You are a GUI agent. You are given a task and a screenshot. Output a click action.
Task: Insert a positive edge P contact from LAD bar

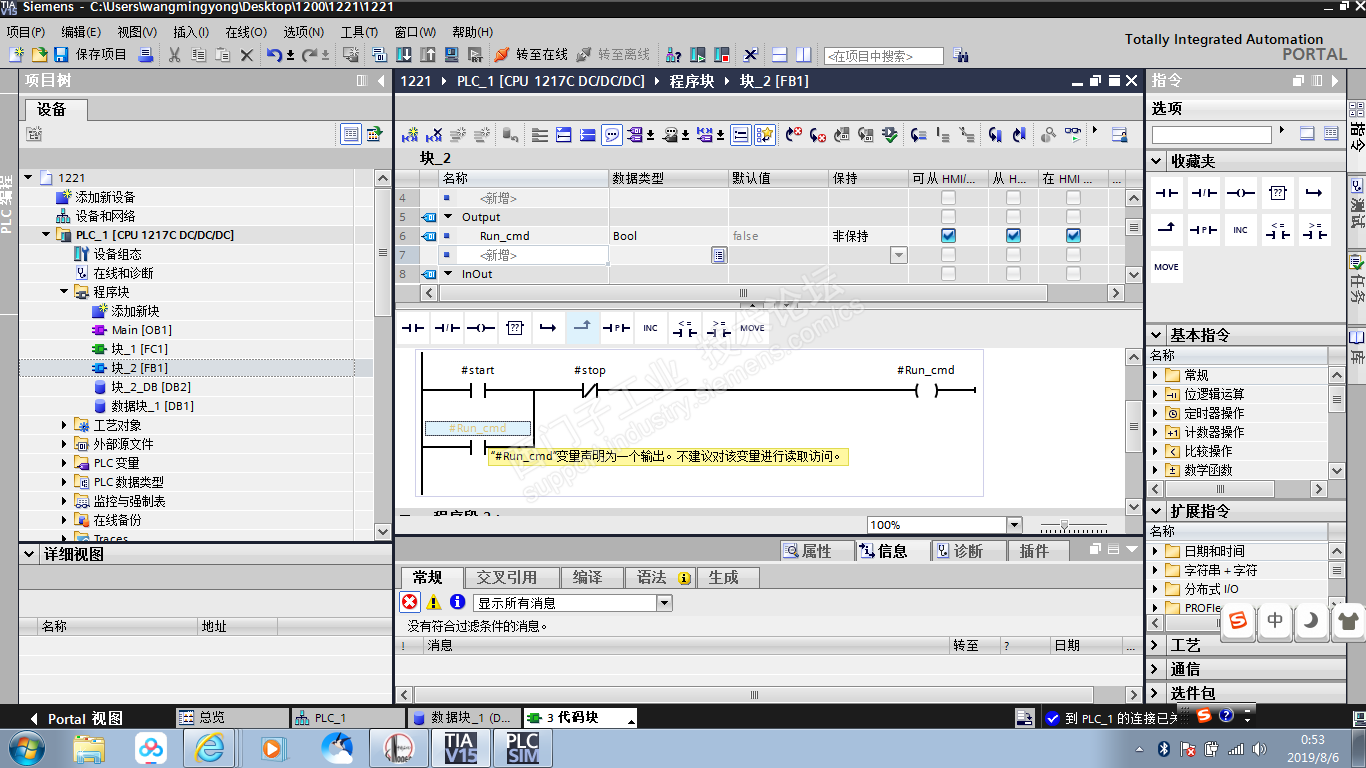tap(616, 327)
